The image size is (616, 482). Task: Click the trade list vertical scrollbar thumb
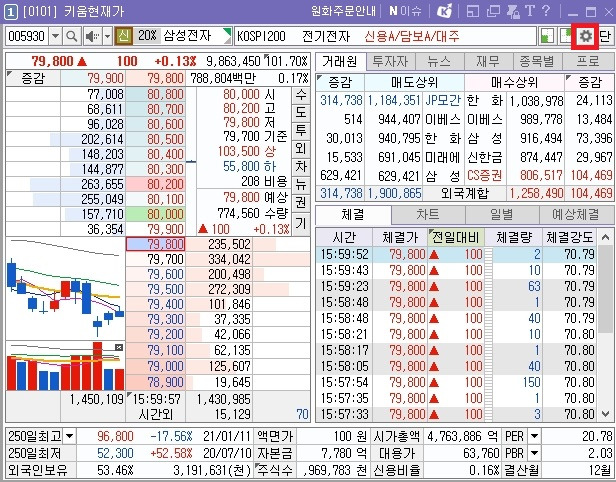[x=605, y=289]
